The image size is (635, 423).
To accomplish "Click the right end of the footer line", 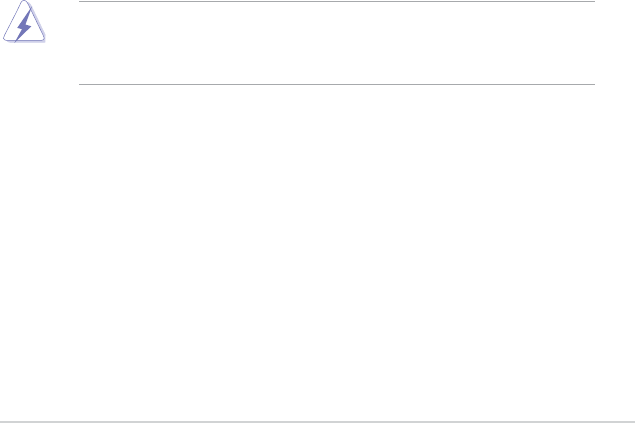I will tap(631, 421).
